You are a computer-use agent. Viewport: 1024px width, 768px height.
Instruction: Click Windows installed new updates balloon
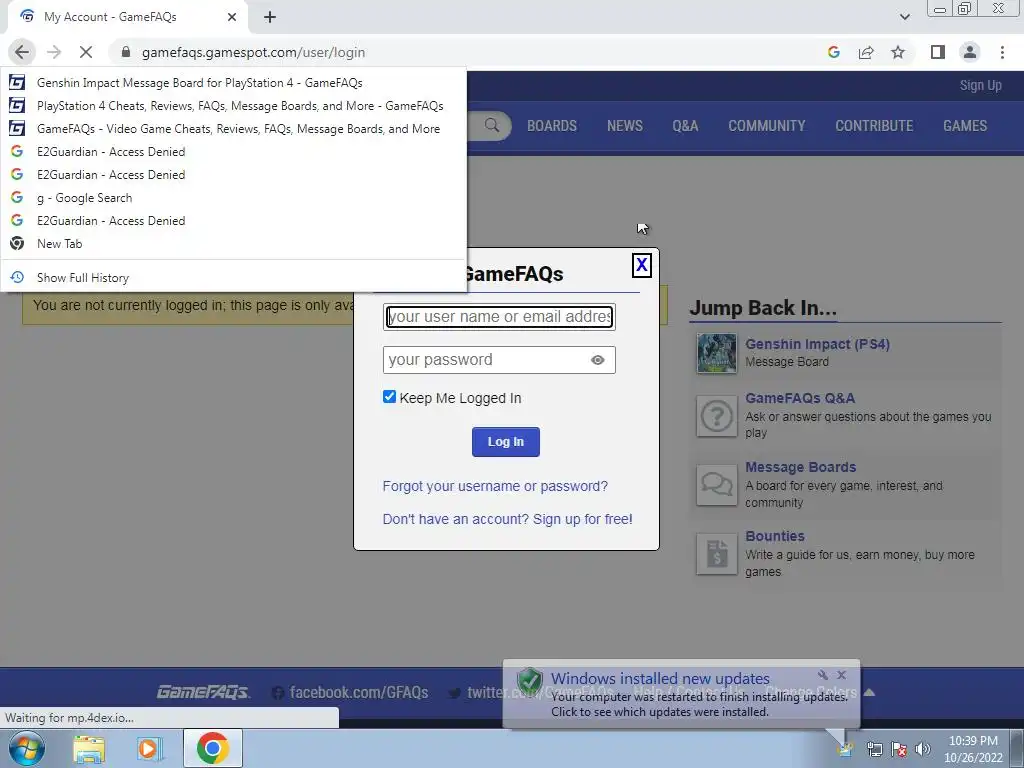click(681, 694)
